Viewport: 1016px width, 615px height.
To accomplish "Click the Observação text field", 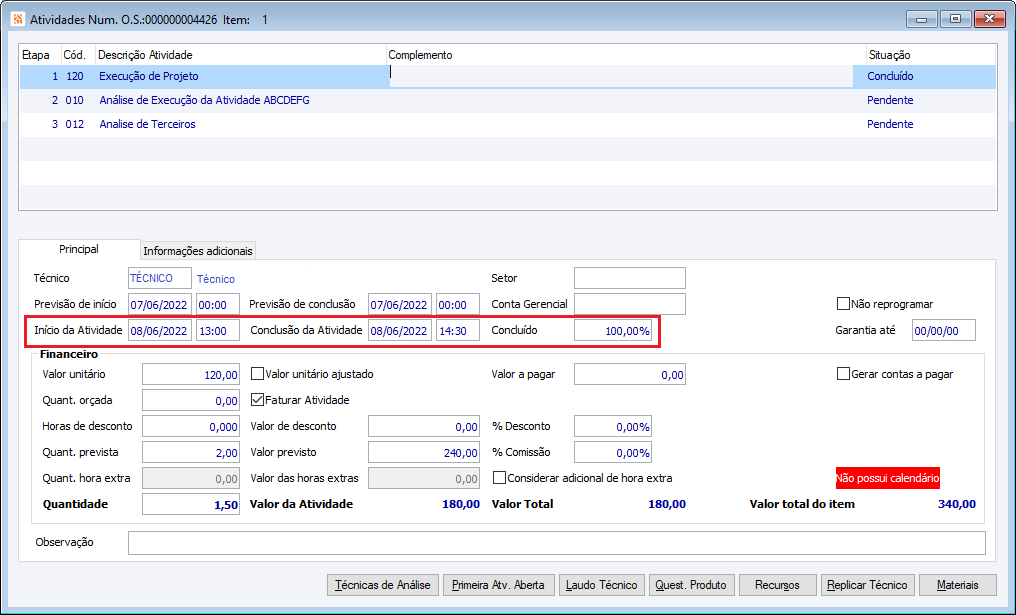I will [556, 543].
